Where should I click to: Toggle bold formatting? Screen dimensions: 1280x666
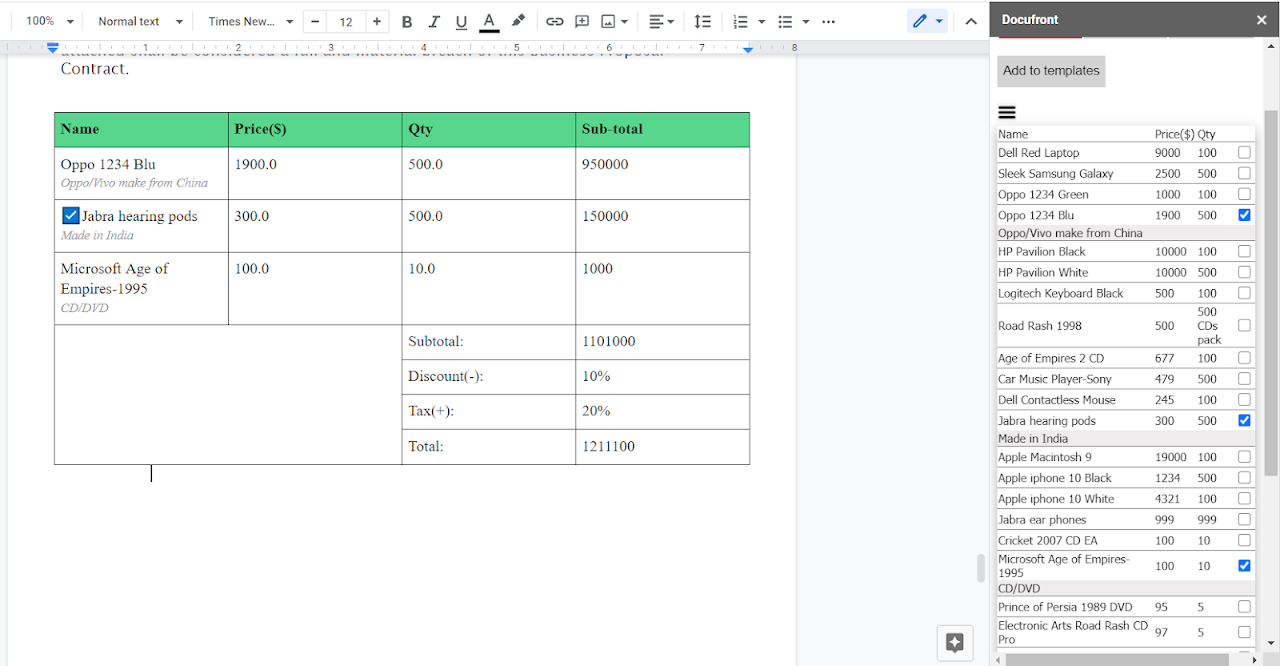click(x=407, y=21)
